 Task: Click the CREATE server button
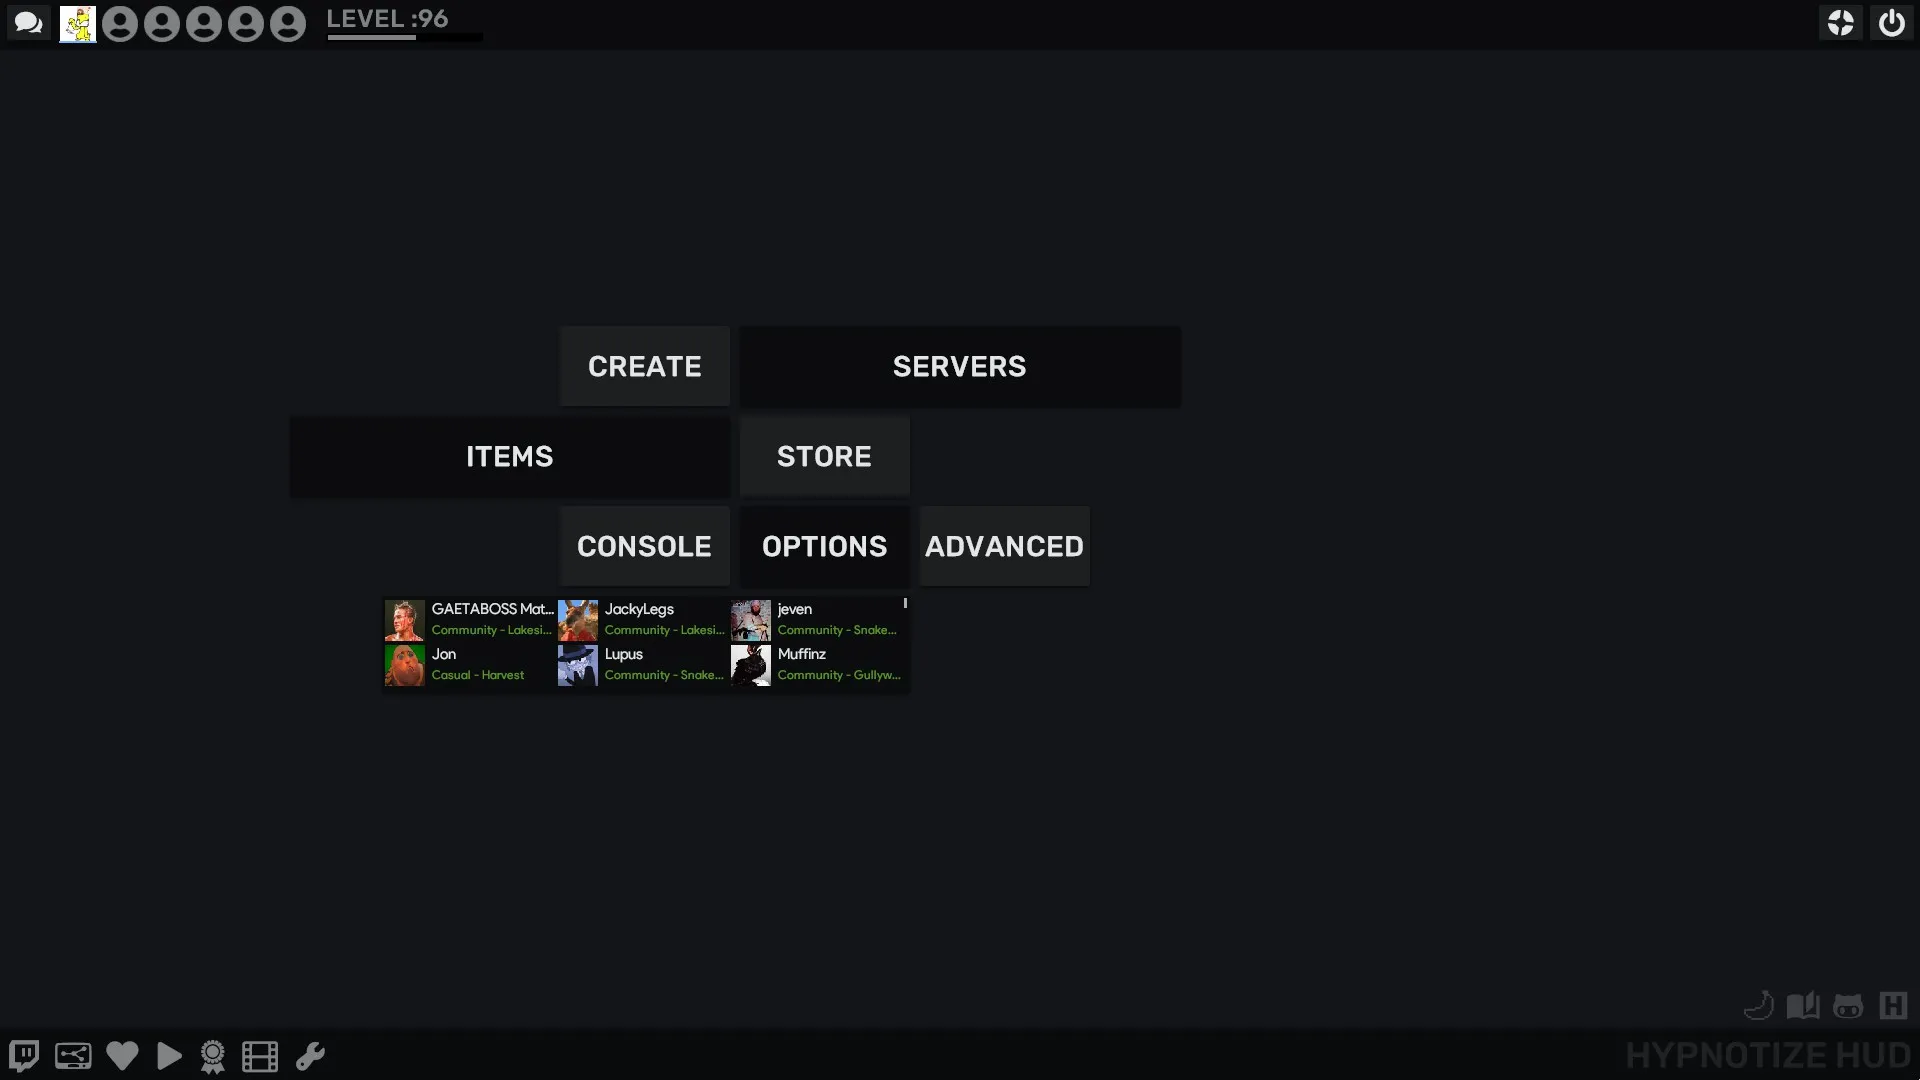pyautogui.click(x=644, y=366)
